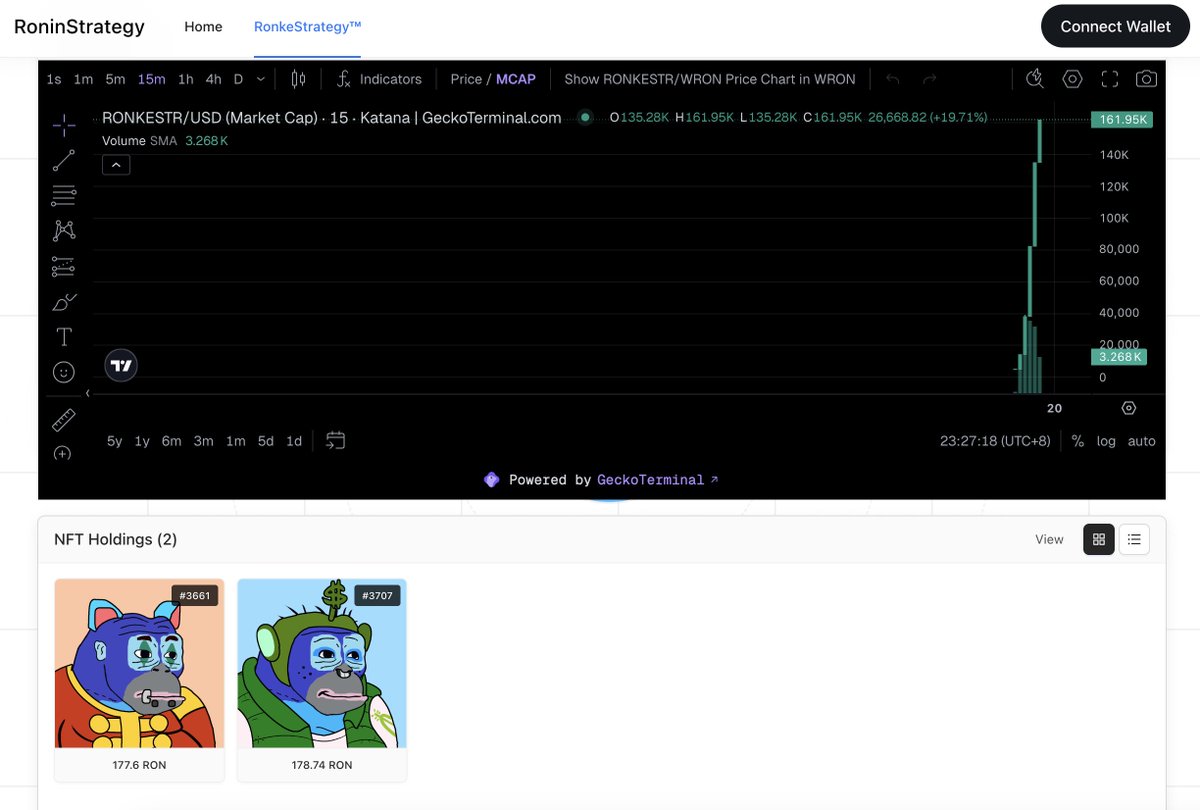Set chart range to 5y
1200x810 pixels.
(x=115, y=441)
